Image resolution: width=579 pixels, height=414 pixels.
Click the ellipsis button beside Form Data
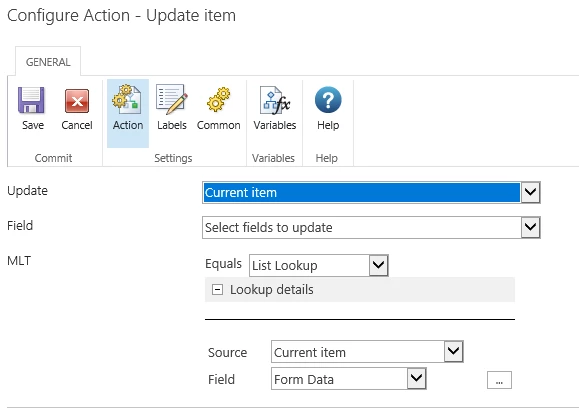click(x=499, y=380)
